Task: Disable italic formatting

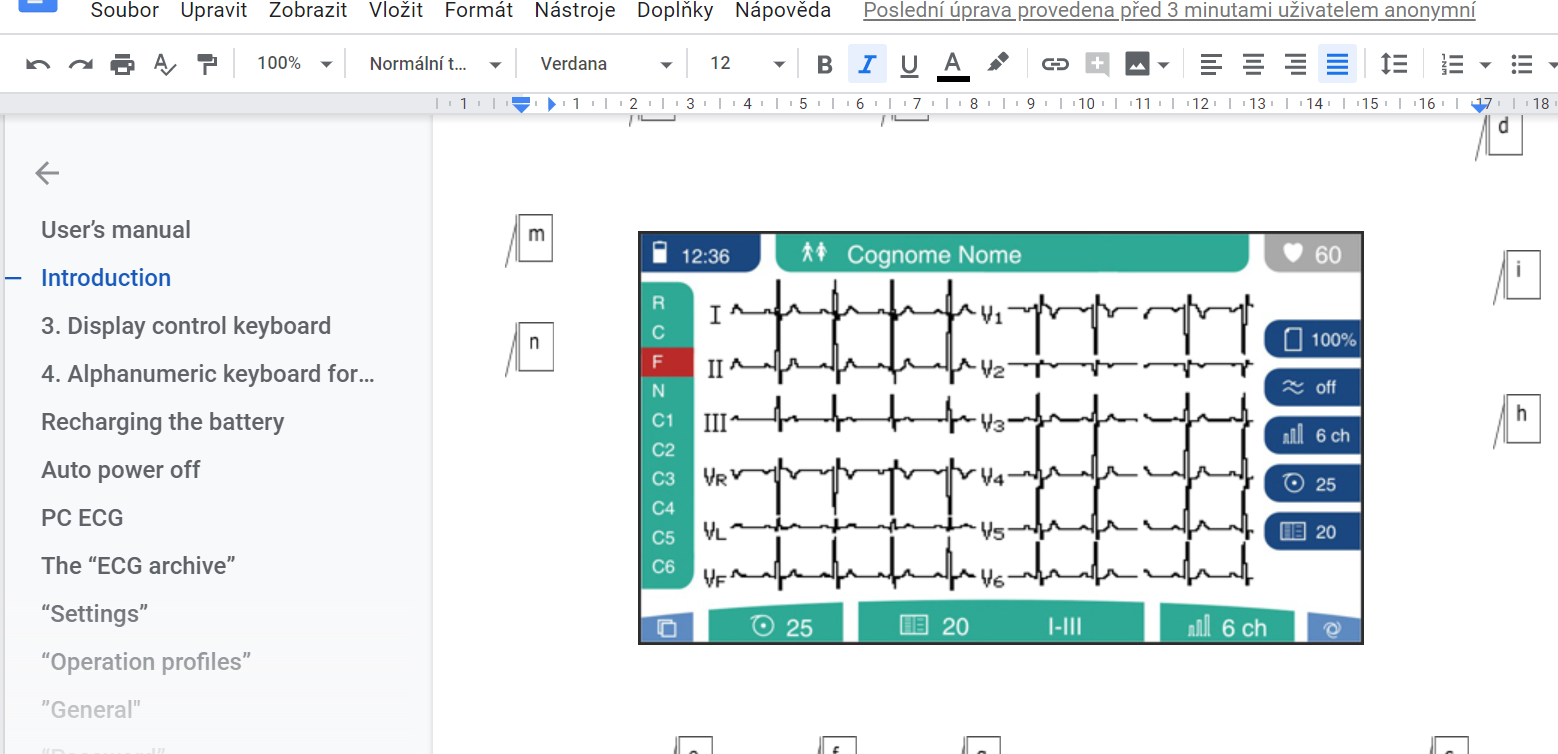Action: coord(867,65)
